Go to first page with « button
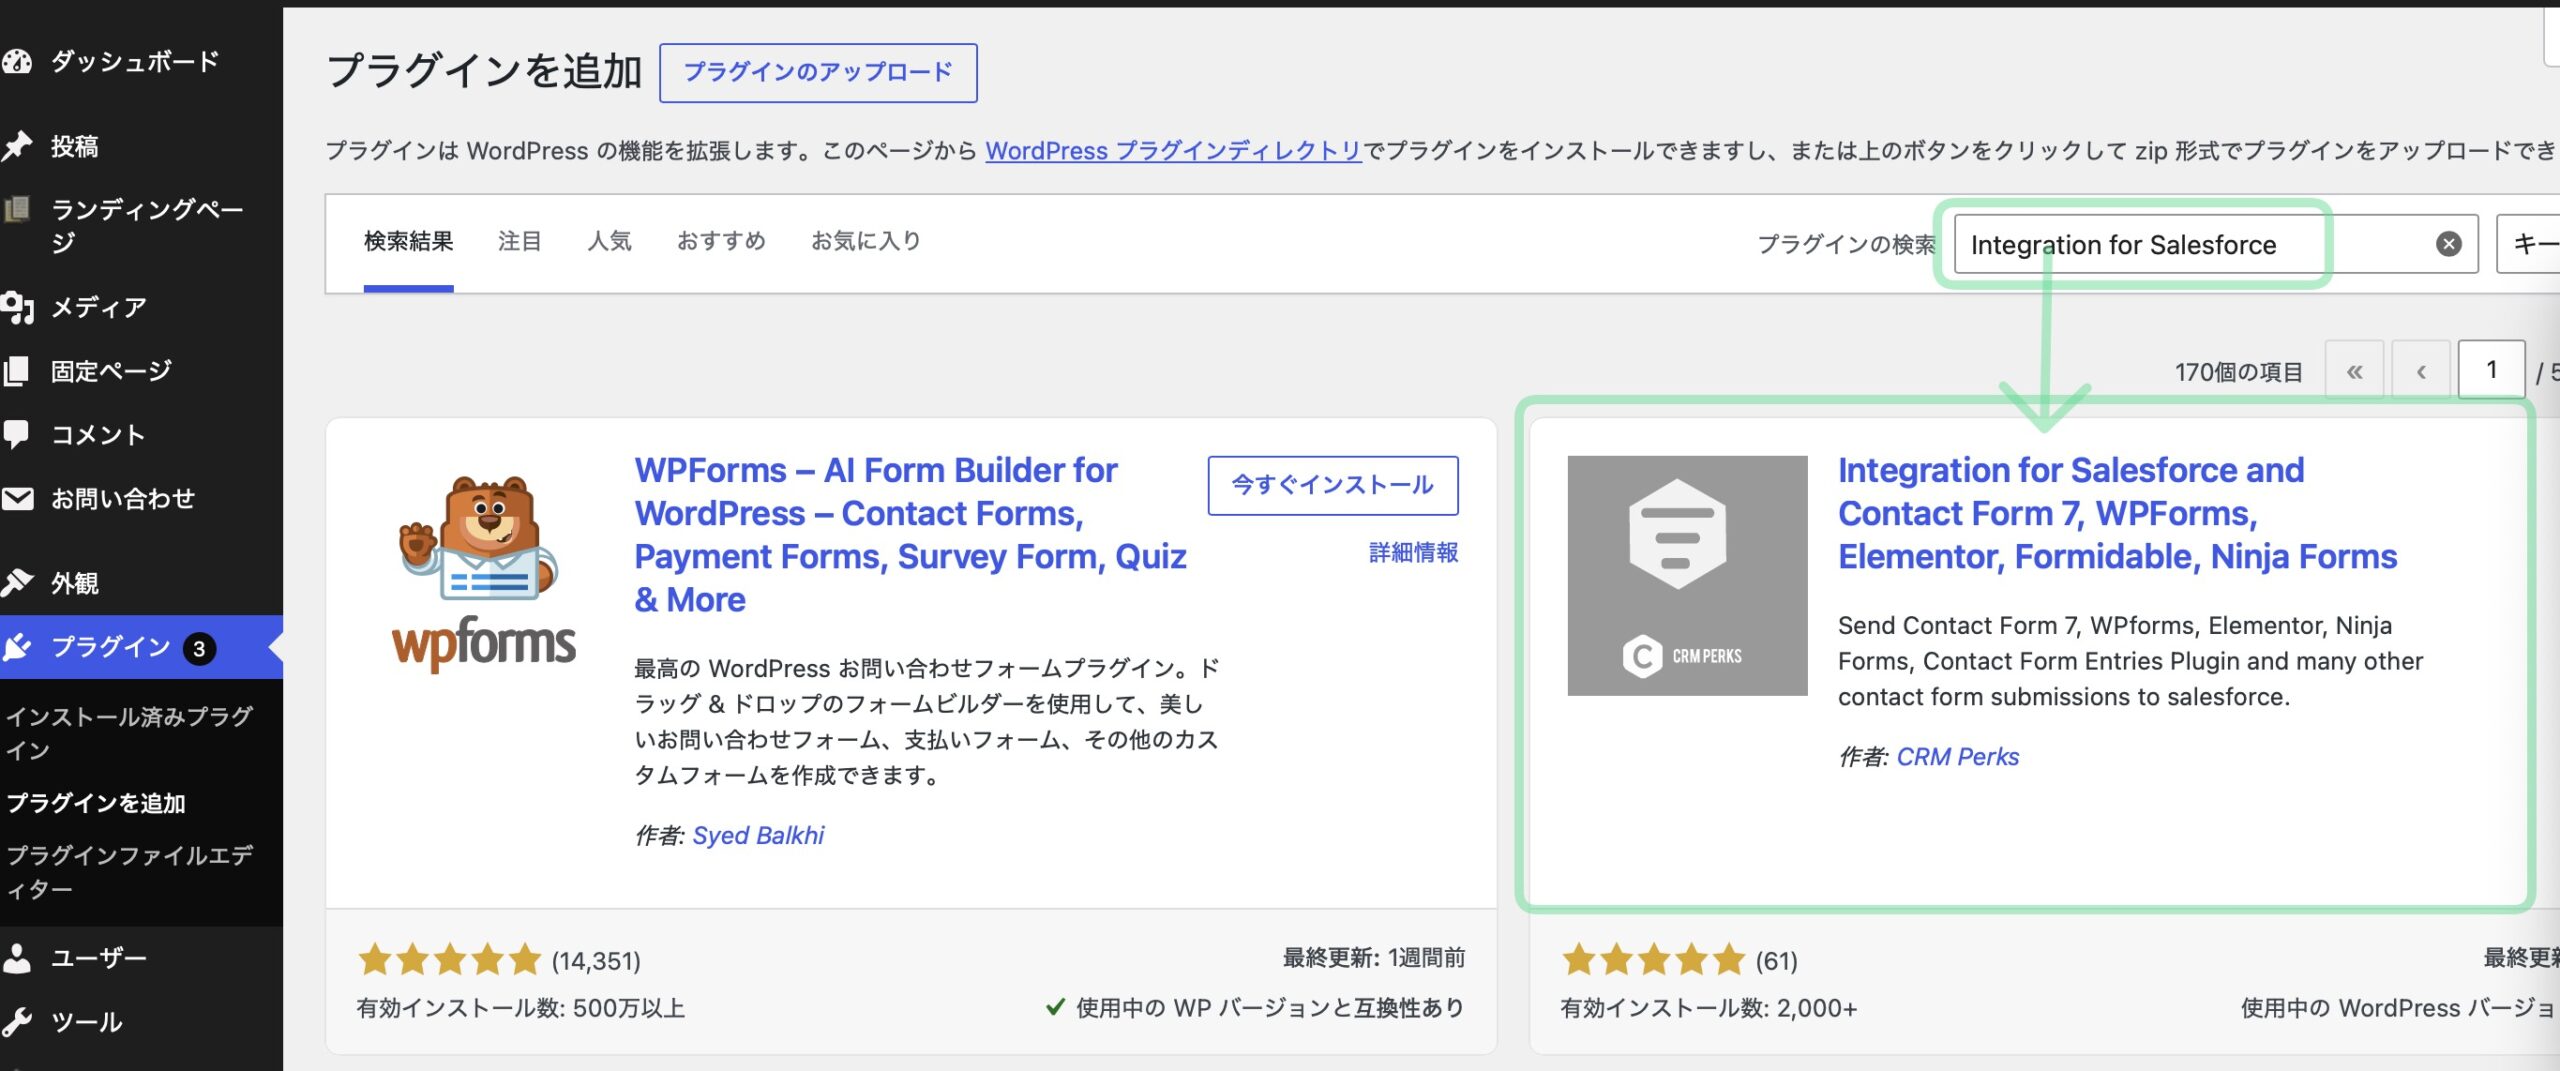The image size is (2560, 1071). point(2354,371)
